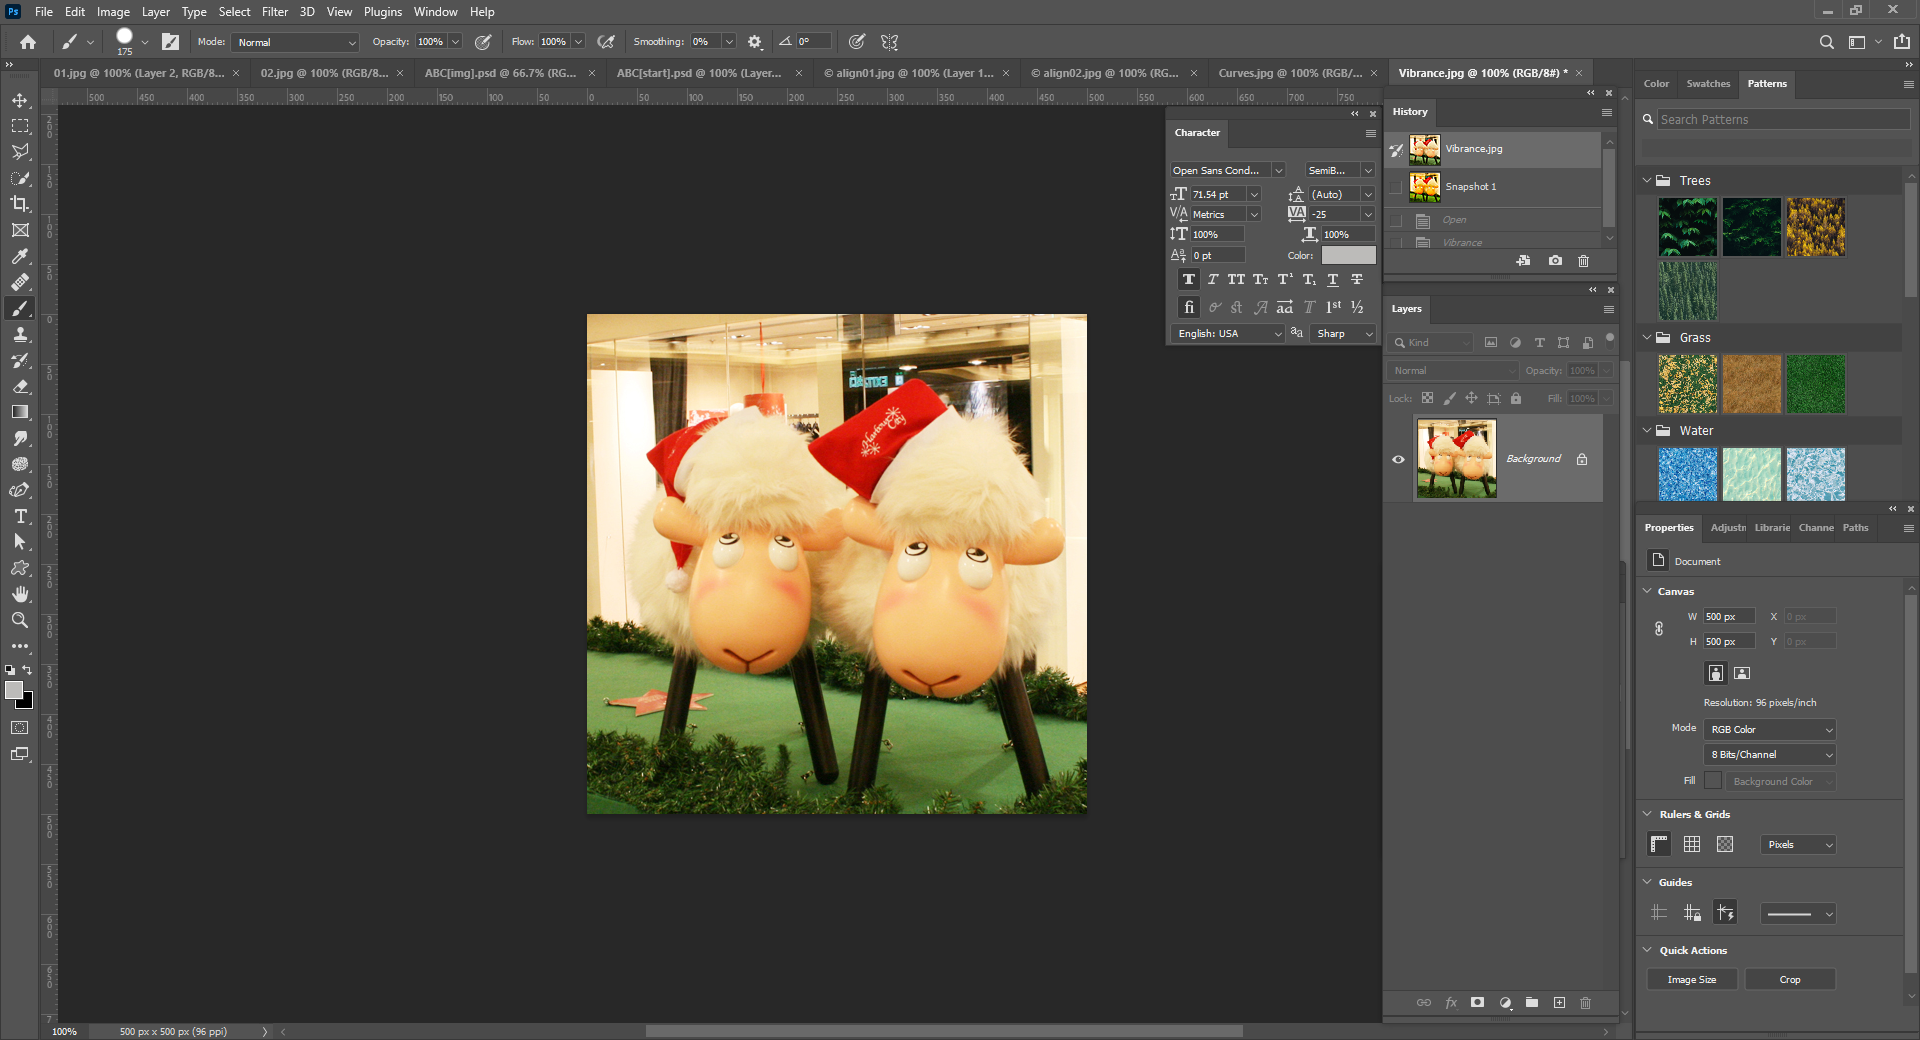Delete current state in History panel
Image resolution: width=1920 pixels, height=1040 pixels.
[x=1583, y=261]
